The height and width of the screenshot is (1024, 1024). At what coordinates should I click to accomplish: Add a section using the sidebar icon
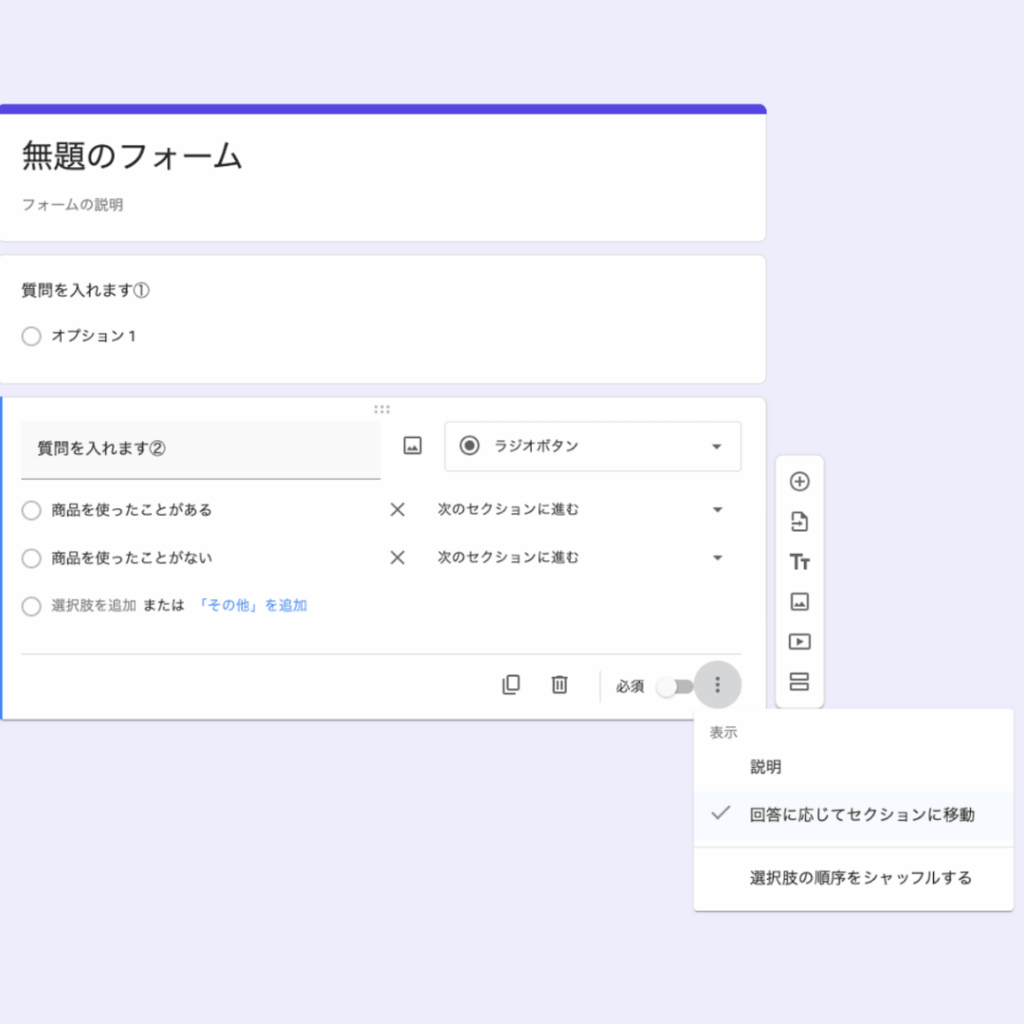799,682
